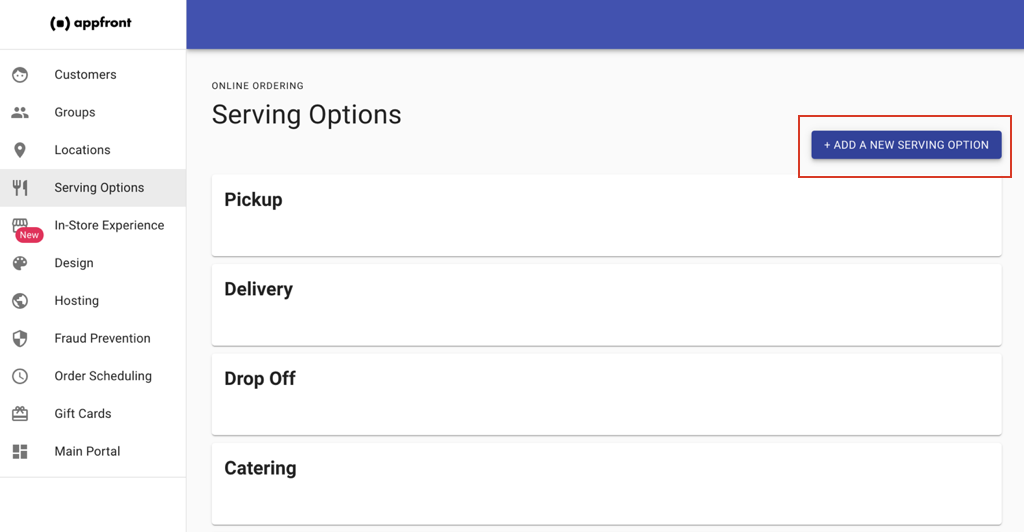The height and width of the screenshot is (532, 1024).
Task: Click the Hosting globe icon
Action: (20, 301)
